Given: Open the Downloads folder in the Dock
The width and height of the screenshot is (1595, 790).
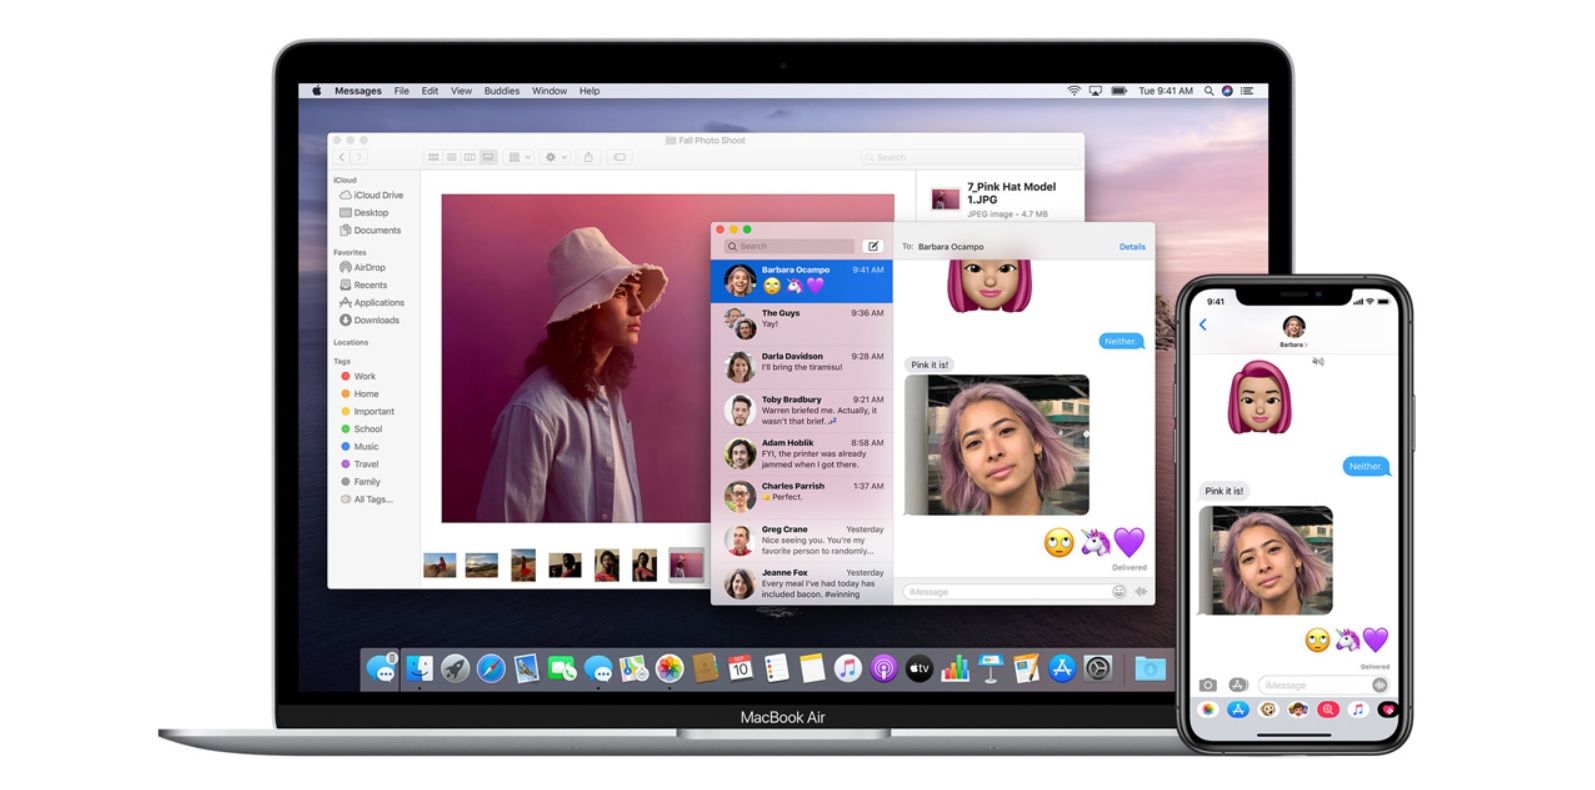Looking at the screenshot, I should point(1150,668).
